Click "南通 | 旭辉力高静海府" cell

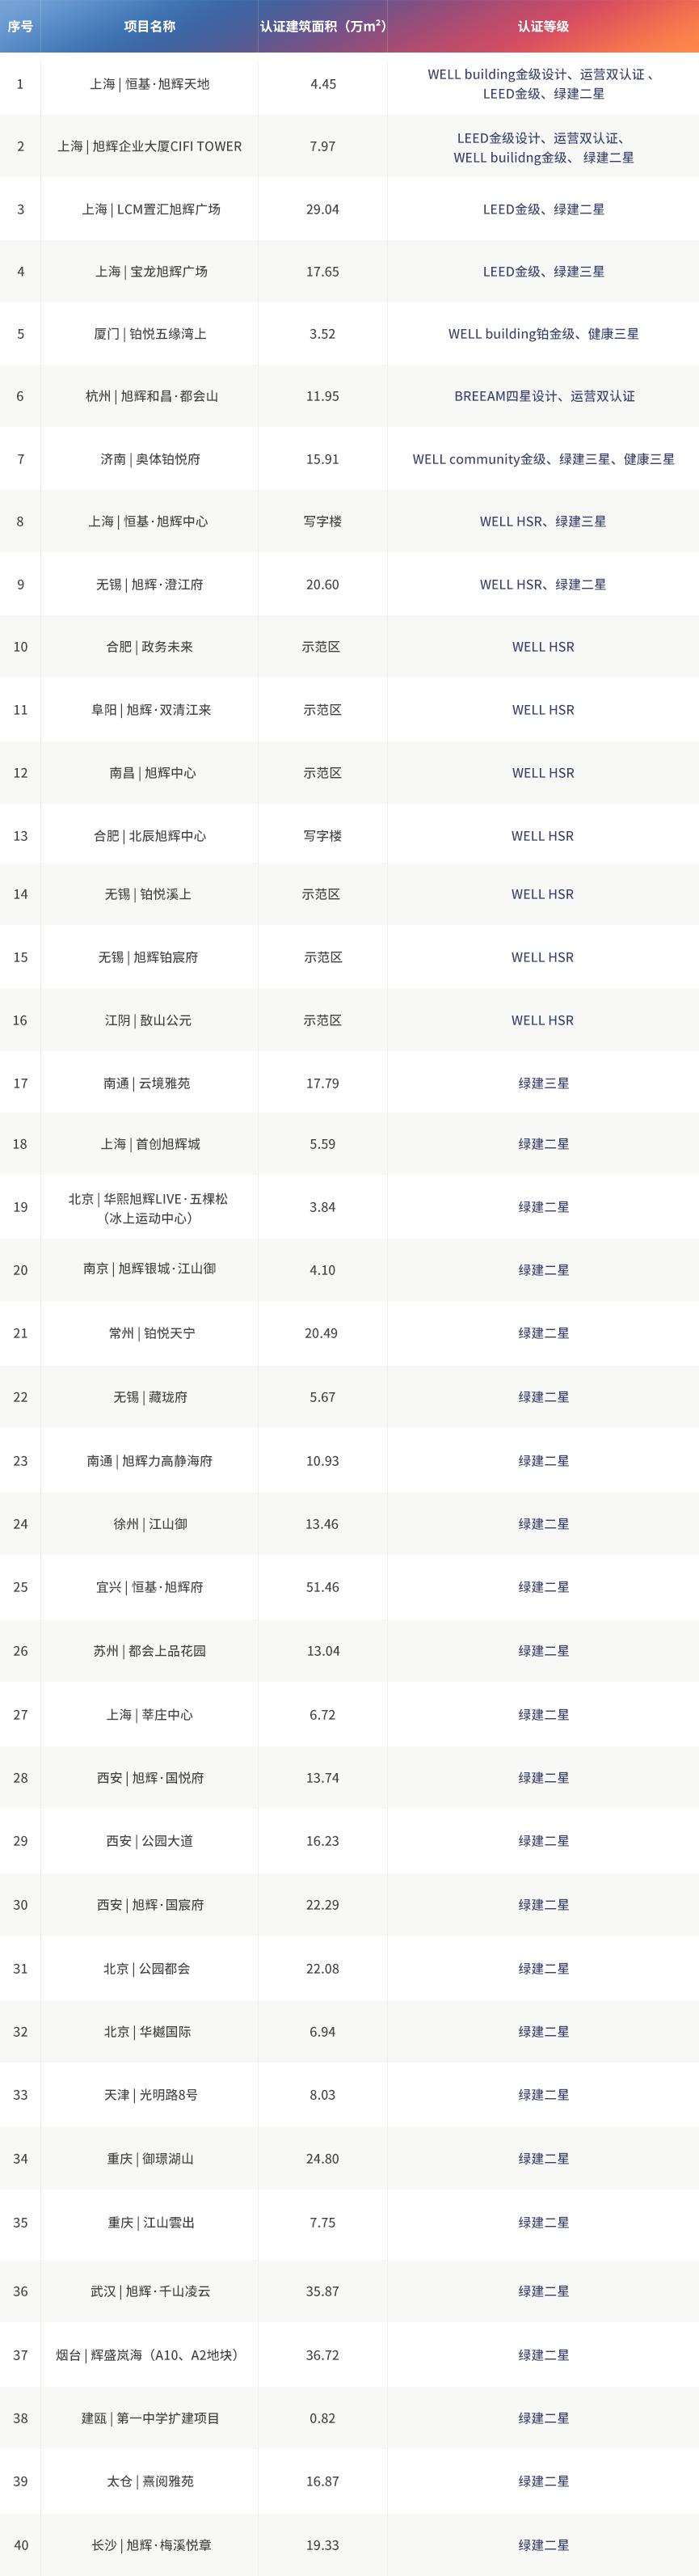coord(149,1461)
